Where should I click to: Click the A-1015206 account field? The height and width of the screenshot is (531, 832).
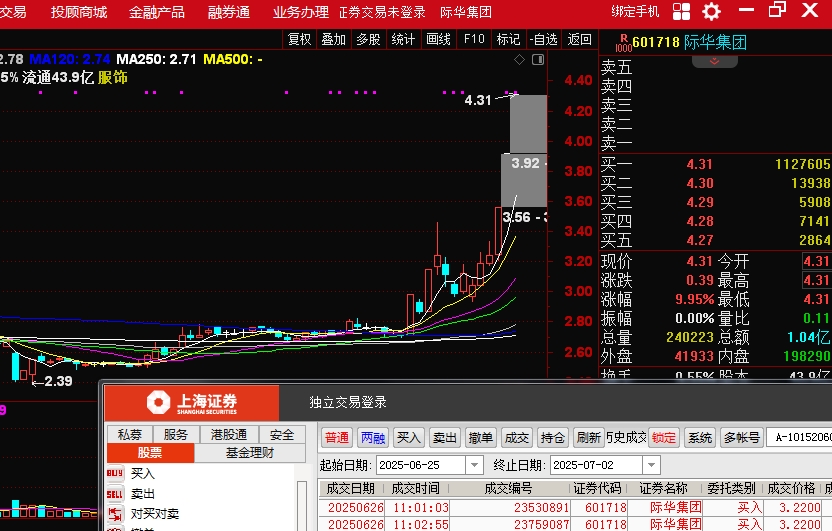[800, 437]
